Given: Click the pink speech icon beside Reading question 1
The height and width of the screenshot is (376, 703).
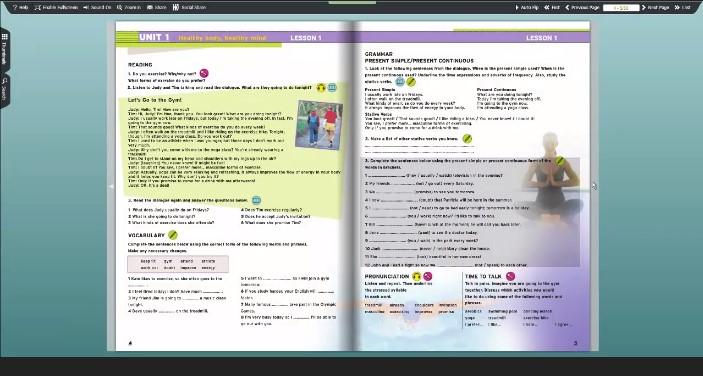Looking at the screenshot, I should coord(204,73).
